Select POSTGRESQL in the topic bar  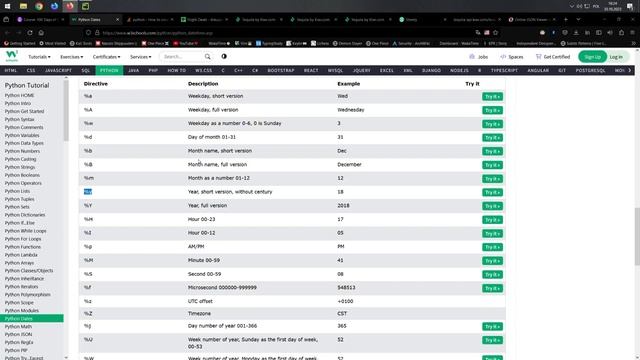pyautogui.click(x=590, y=70)
